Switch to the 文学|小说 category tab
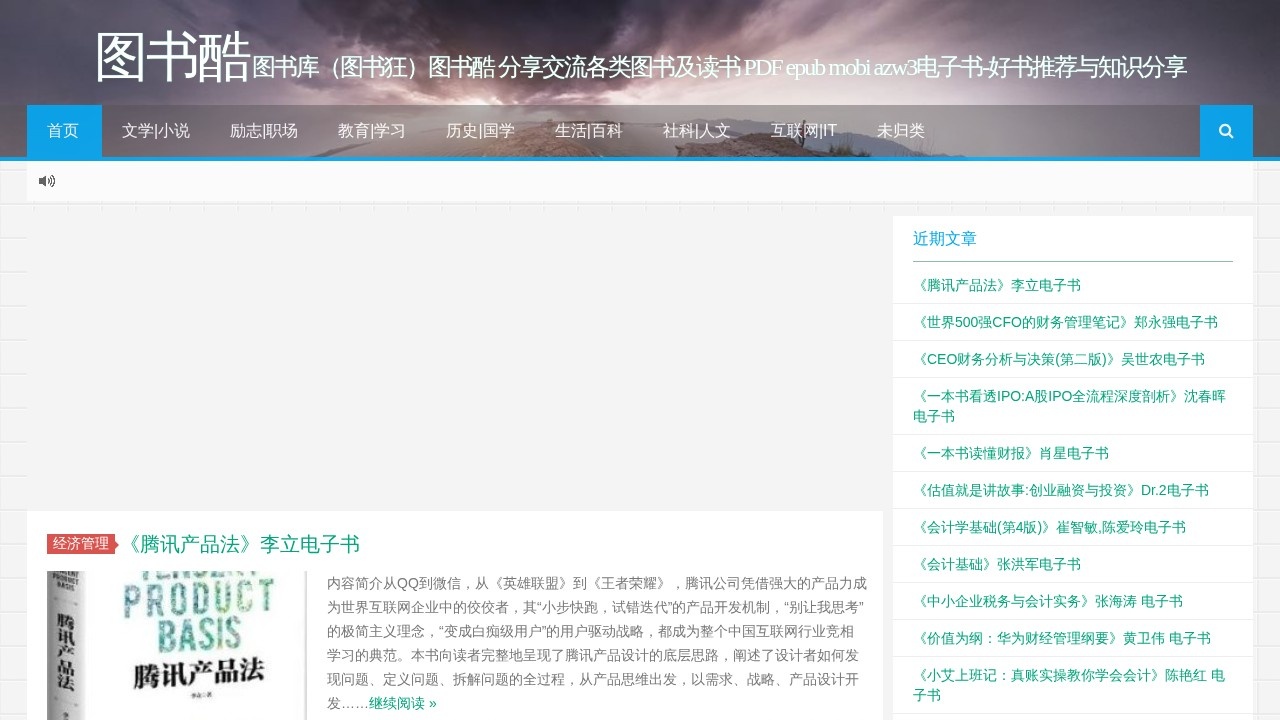 (x=156, y=131)
